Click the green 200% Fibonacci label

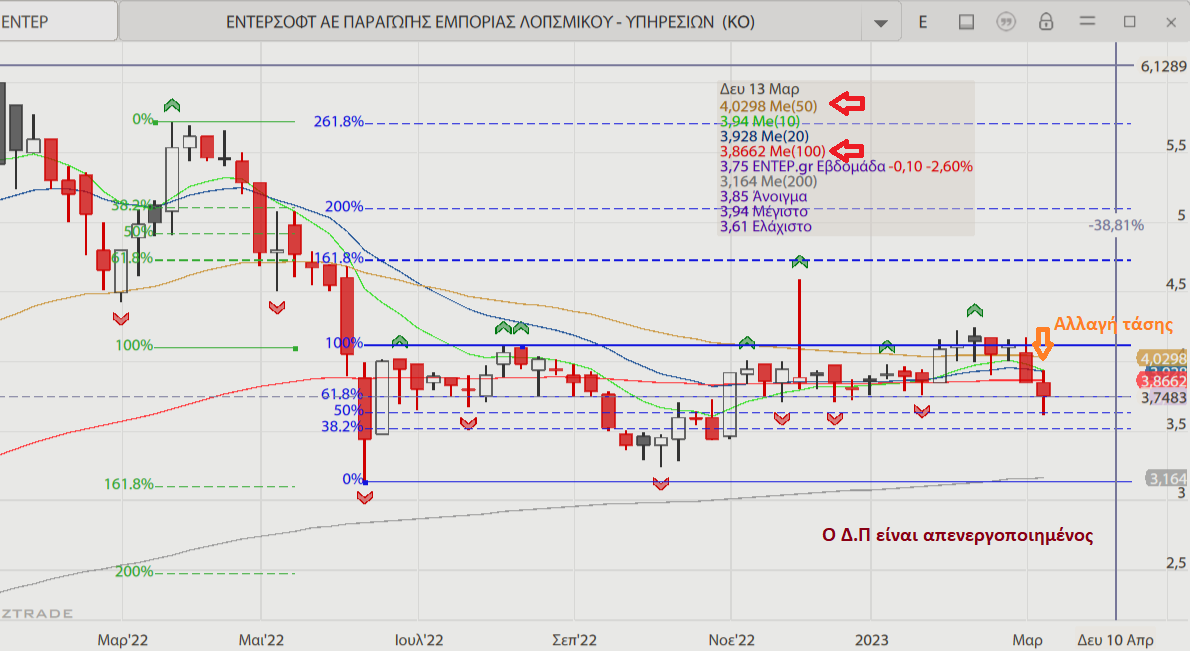tap(134, 571)
